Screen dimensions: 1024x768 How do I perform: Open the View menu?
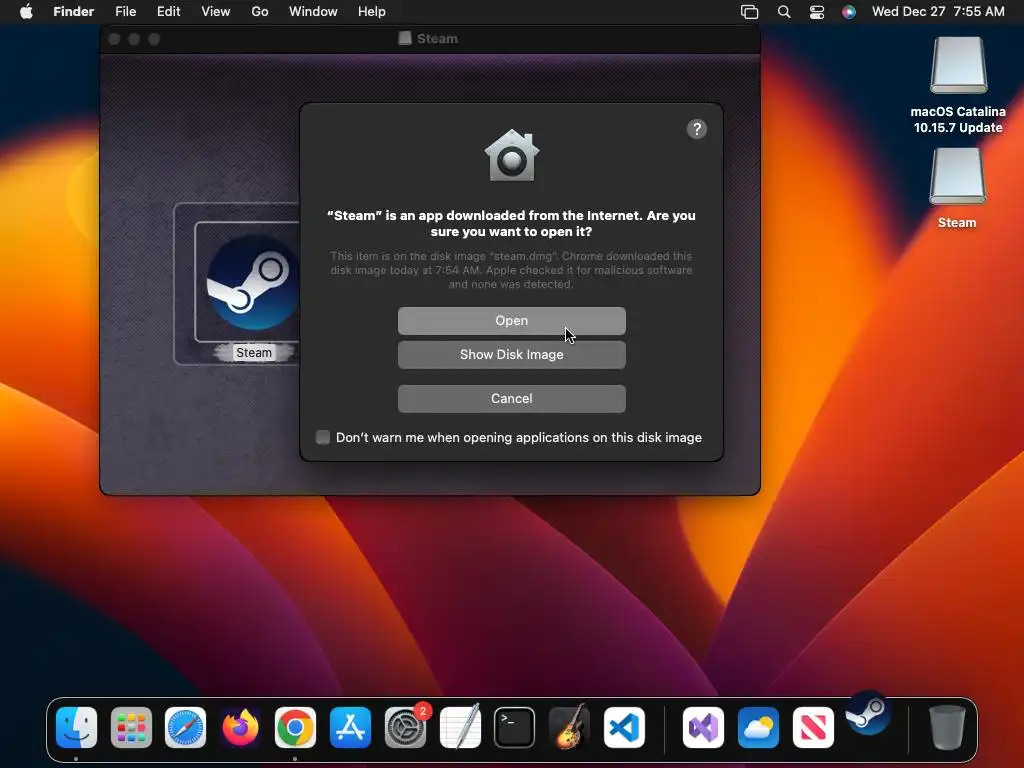[216, 12]
